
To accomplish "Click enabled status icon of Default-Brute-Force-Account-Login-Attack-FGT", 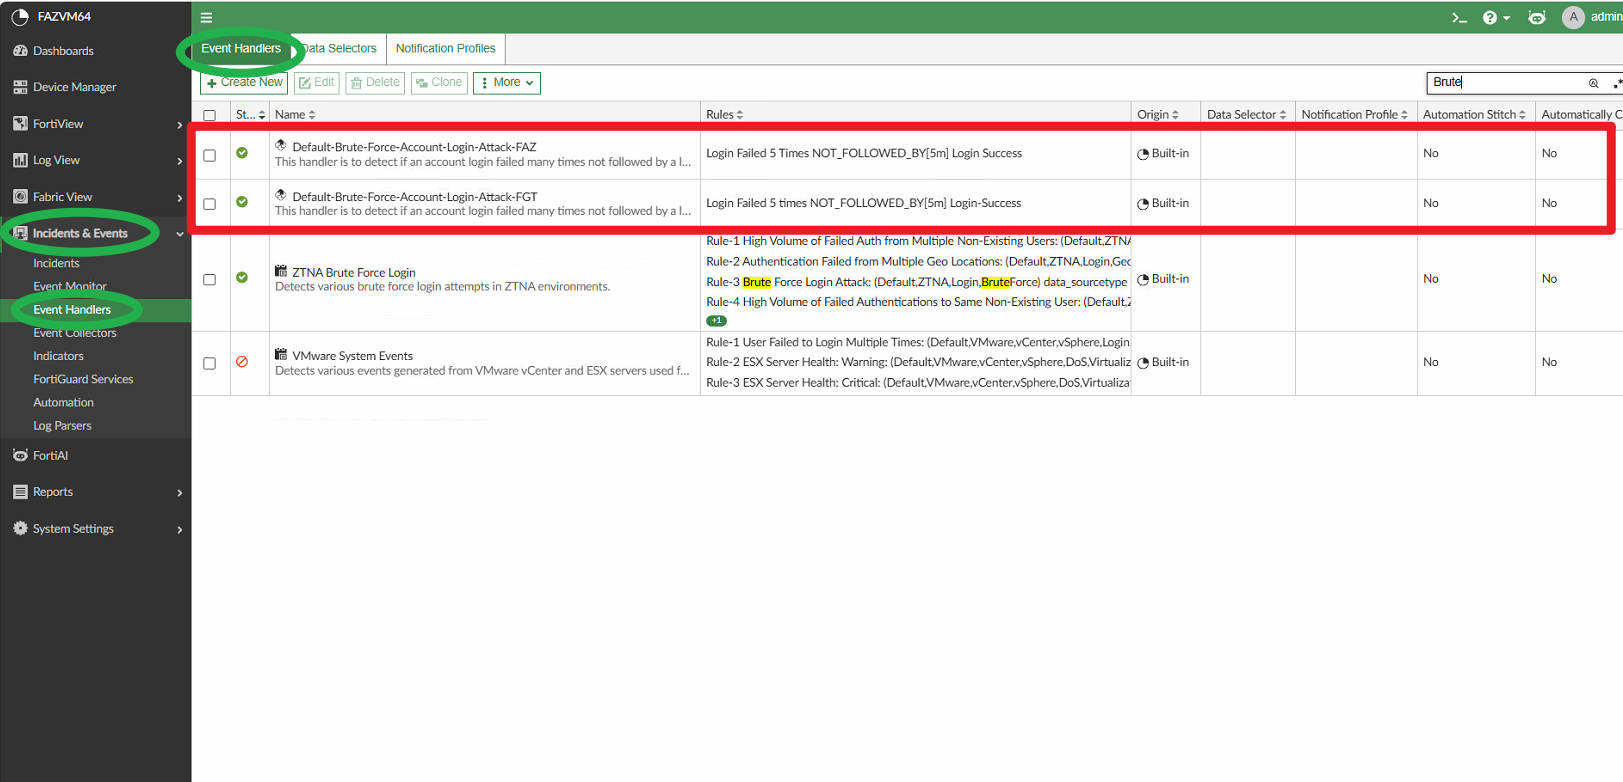I will click(242, 202).
